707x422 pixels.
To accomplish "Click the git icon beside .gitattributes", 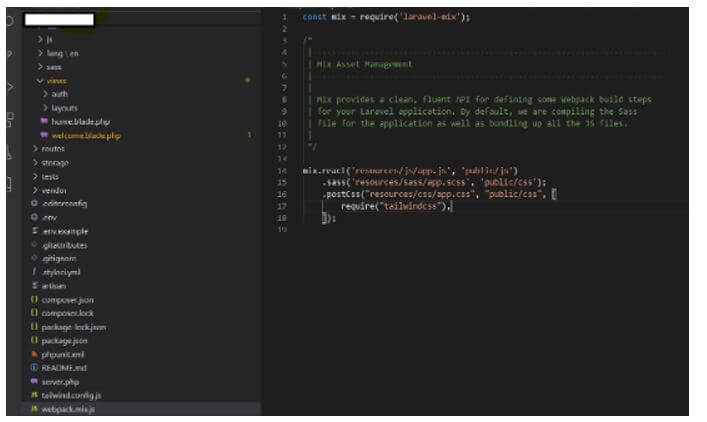I will (34, 245).
